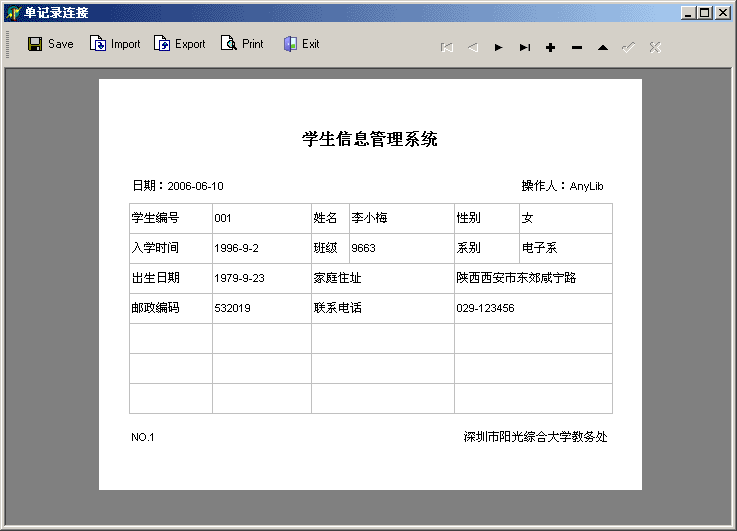Click the Export document icon

click(x=162, y=44)
